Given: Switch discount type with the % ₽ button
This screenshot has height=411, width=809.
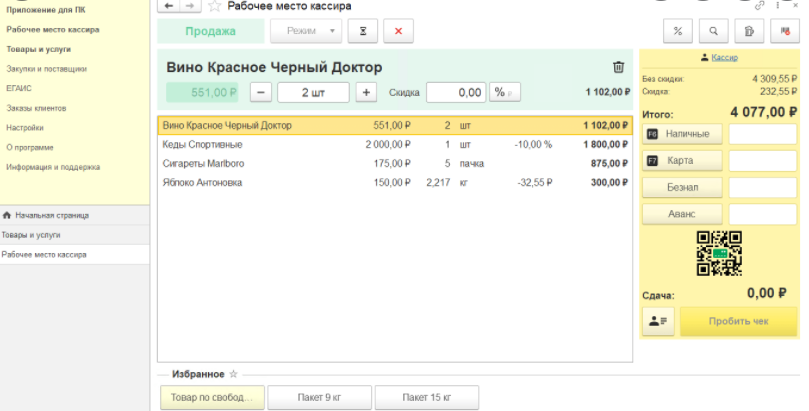Looking at the screenshot, I should (505, 93).
